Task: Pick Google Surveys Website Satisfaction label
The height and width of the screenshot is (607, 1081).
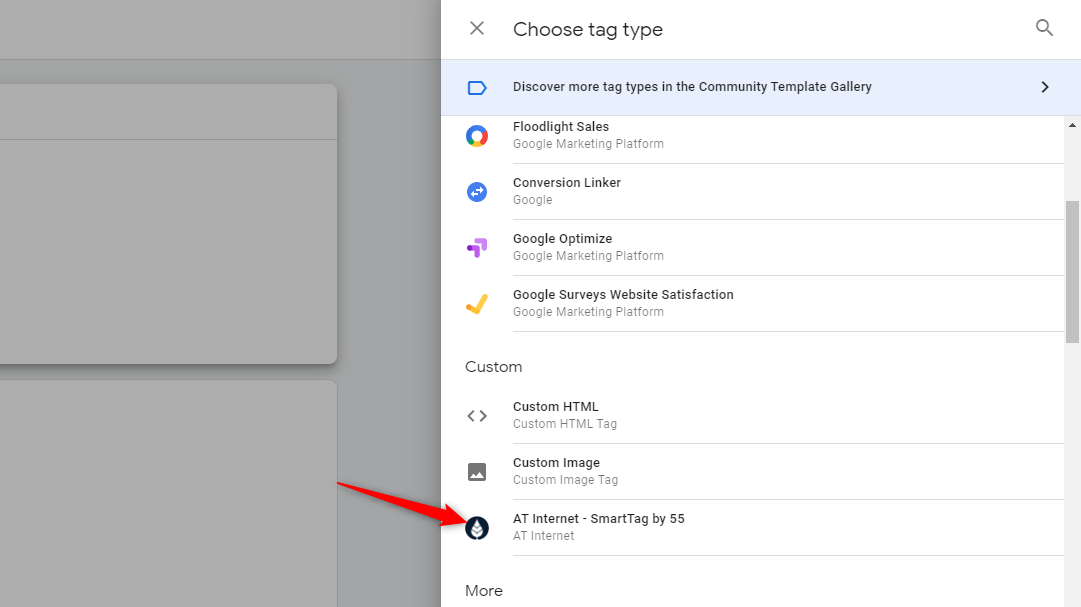Action: 623,295
